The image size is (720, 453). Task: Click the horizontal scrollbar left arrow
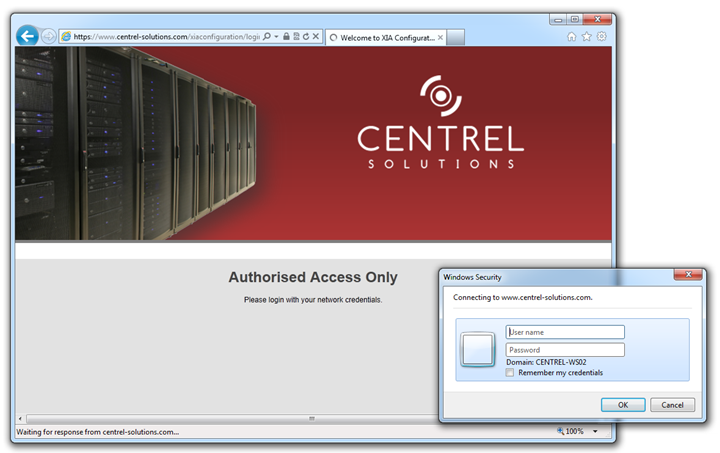20,419
